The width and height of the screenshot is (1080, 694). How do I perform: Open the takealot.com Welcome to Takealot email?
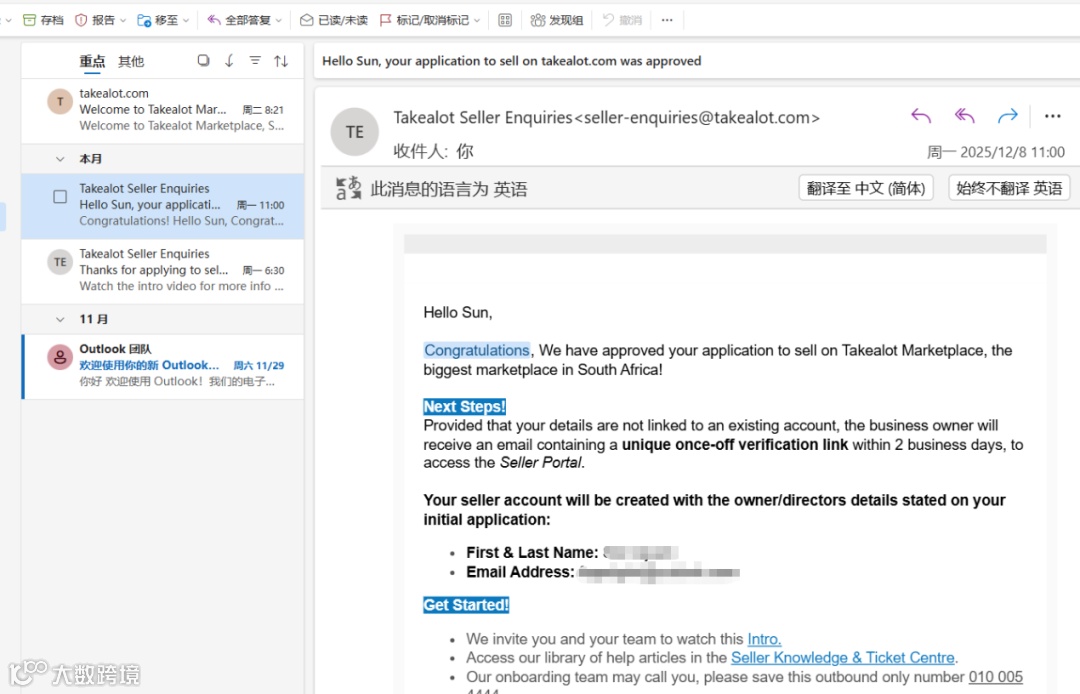point(163,110)
